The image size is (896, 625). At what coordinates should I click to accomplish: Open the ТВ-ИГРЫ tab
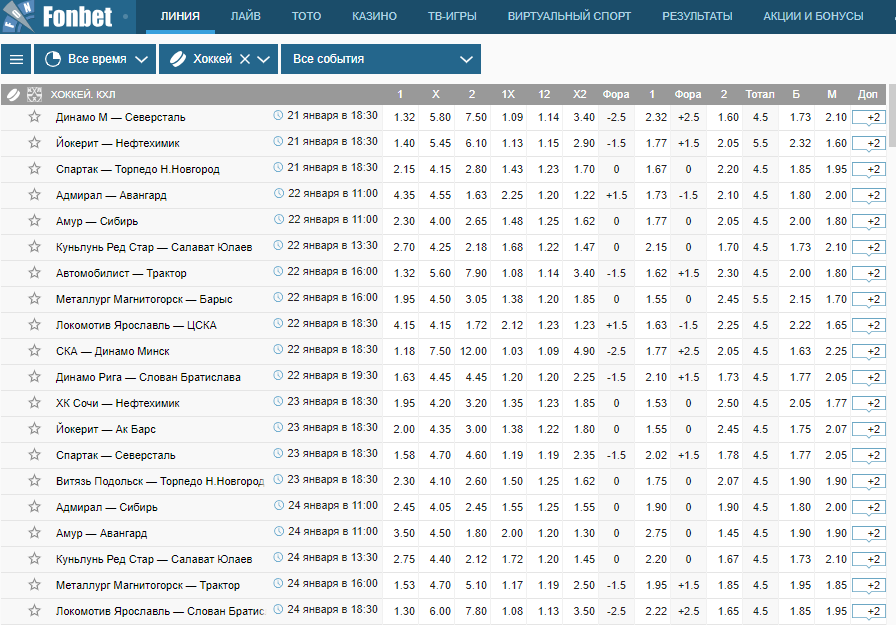click(x=452, y=16)
